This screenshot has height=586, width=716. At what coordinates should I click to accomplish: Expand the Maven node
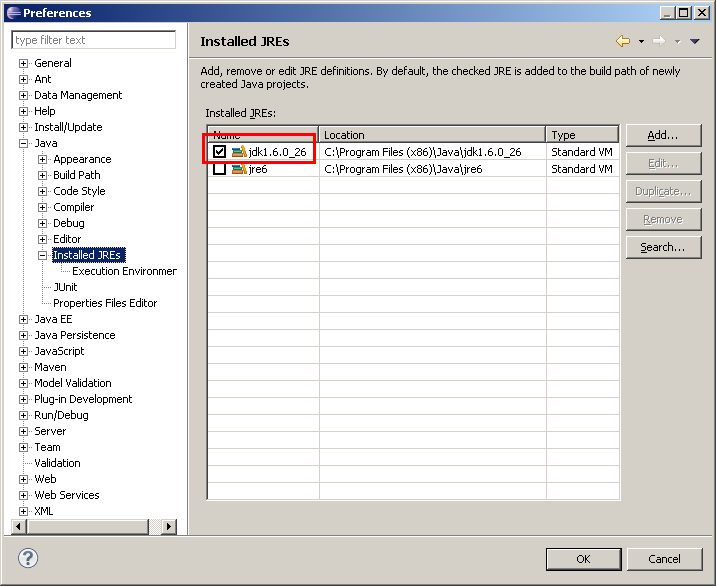[x=23, y=367]
